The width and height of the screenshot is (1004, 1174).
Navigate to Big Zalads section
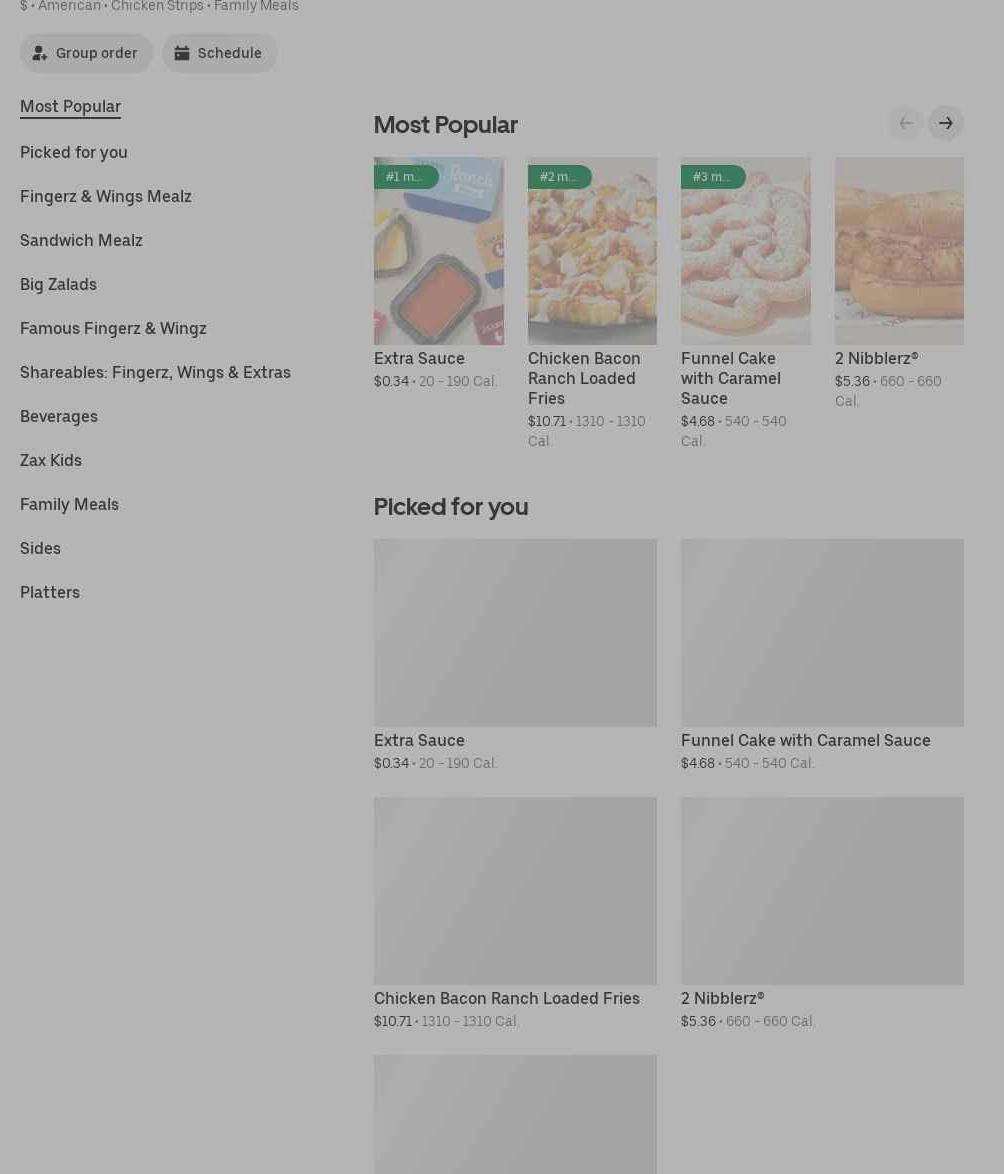pyautogui.click(x=58, y=284)
